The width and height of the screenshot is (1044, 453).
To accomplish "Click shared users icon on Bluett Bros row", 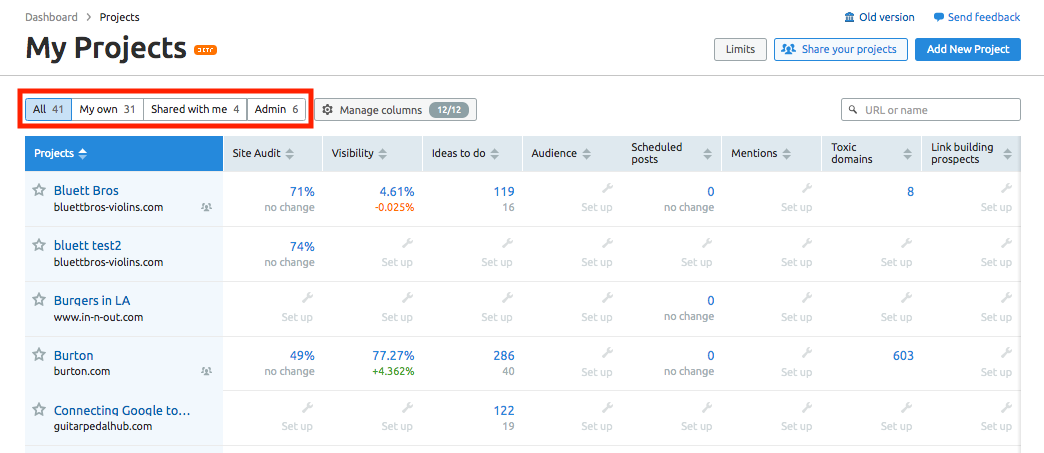I will coord(206,207).
